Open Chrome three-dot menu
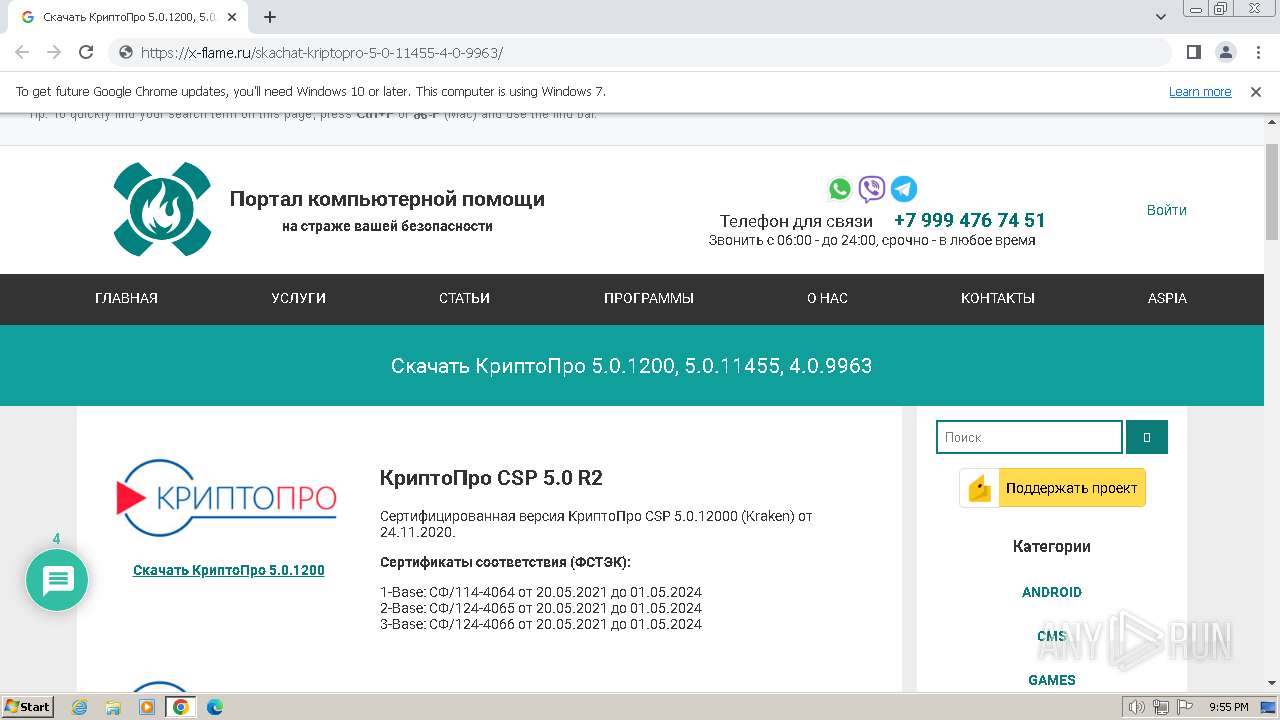1280x720 pixels. pos(1256,52)
